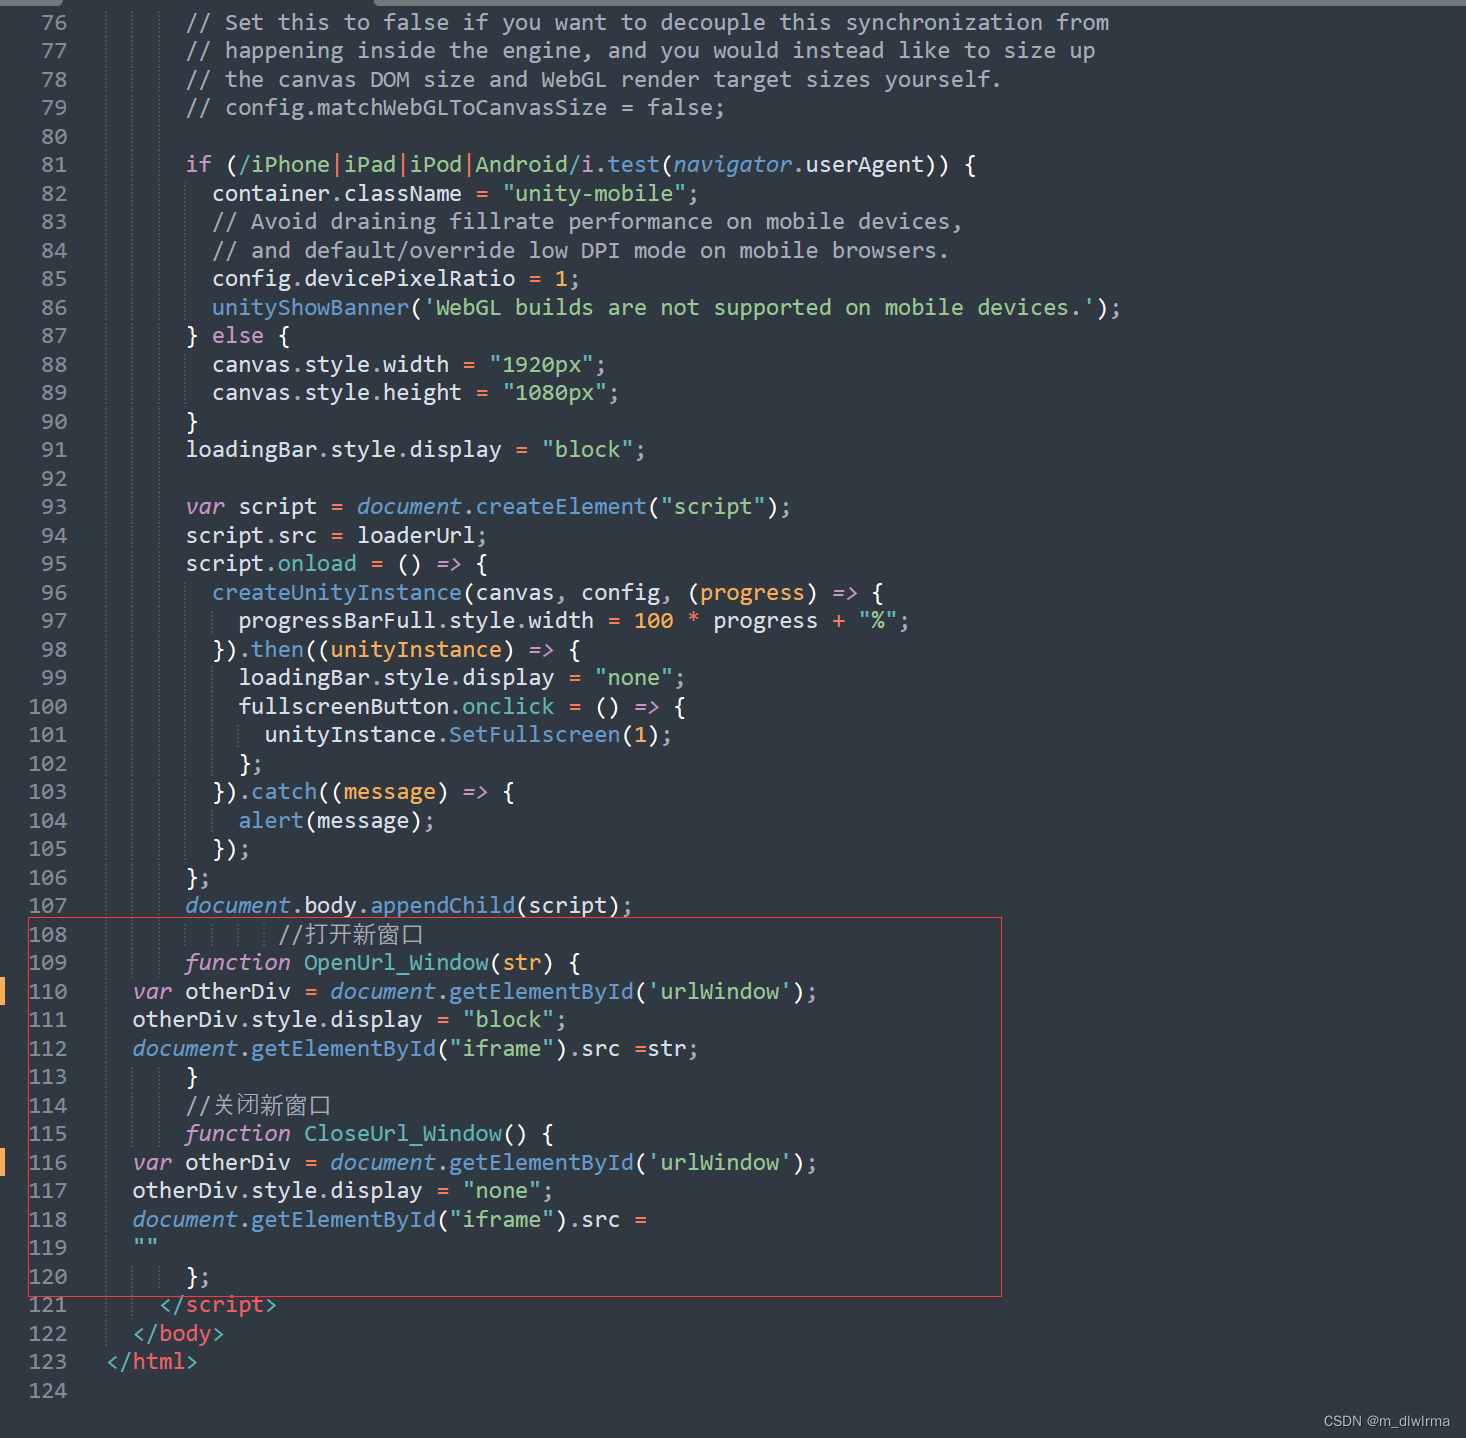This screenshot has height=1438, width=1466.
Task: Click 'catch' on line 103
Action: click(284, 792)
